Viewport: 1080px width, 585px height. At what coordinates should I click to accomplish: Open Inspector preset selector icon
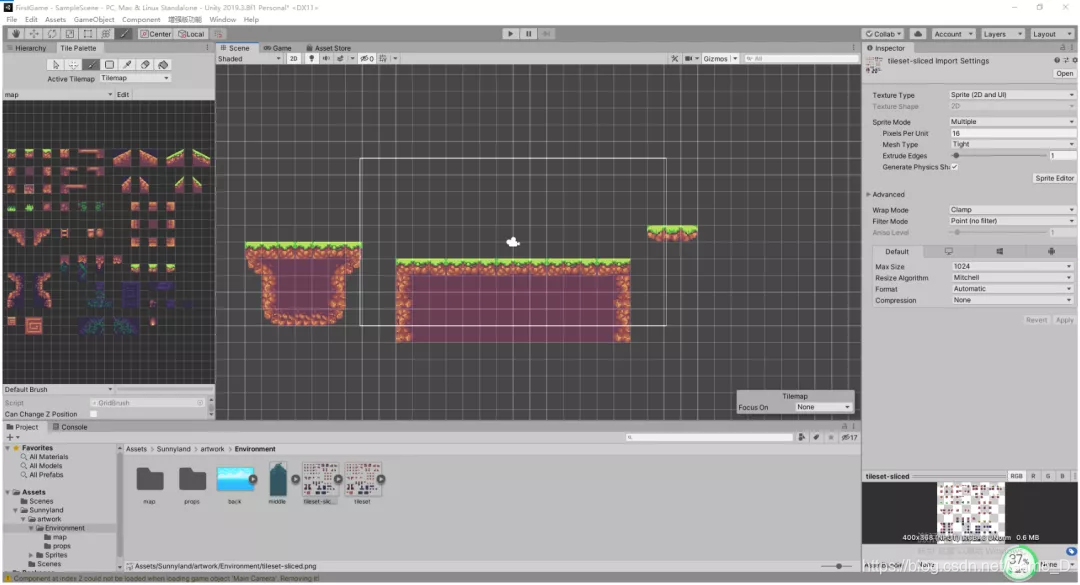coord(1066,61)
